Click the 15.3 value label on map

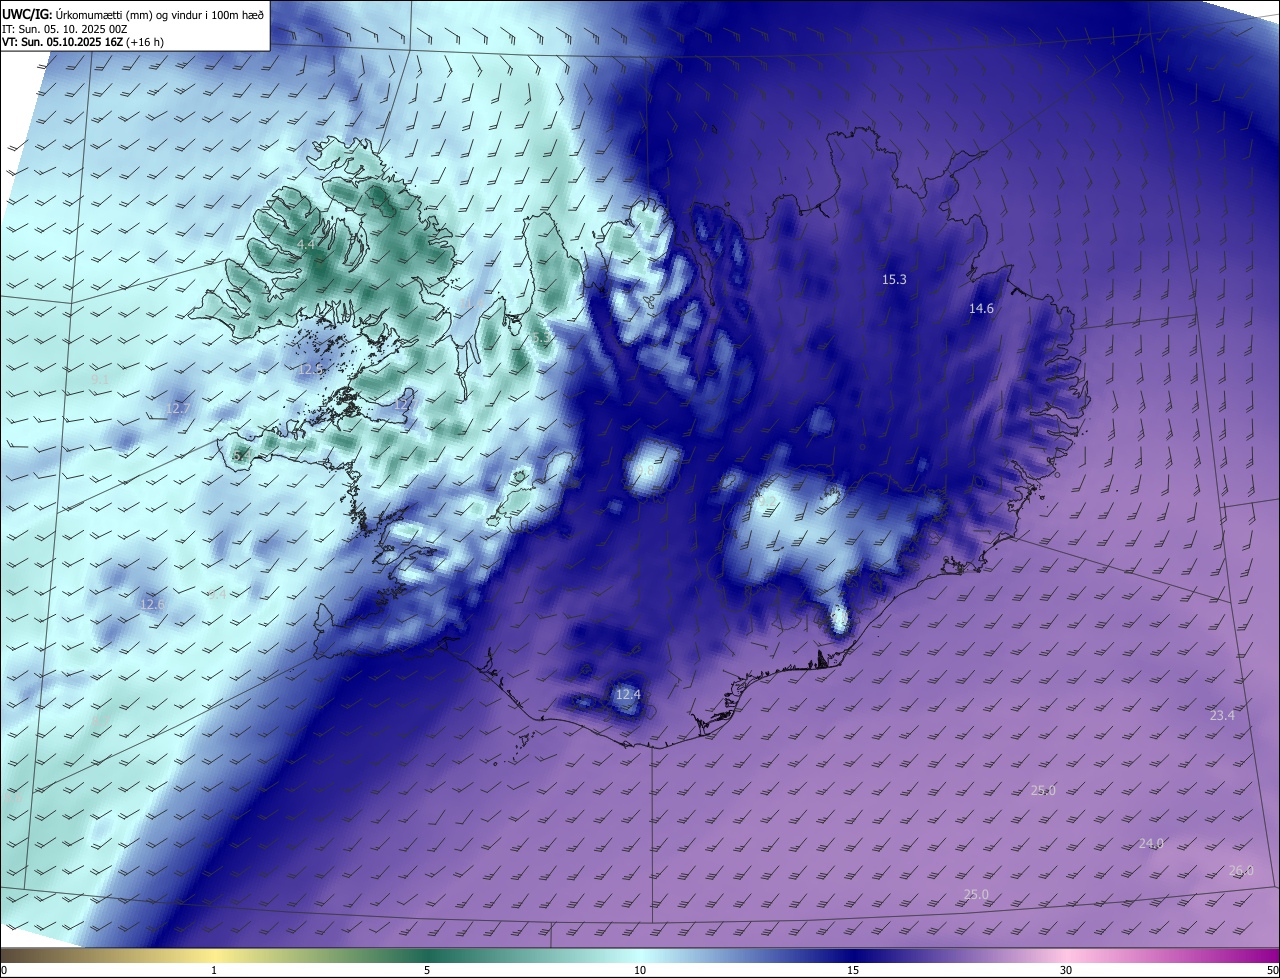click(x=894, y=280)
